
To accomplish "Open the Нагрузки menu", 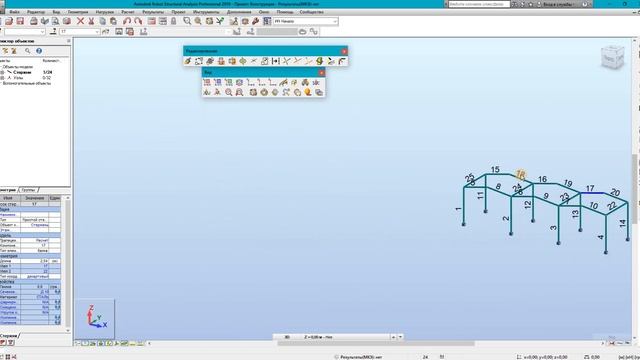I will pyautogui.click(x=104, y=12).
